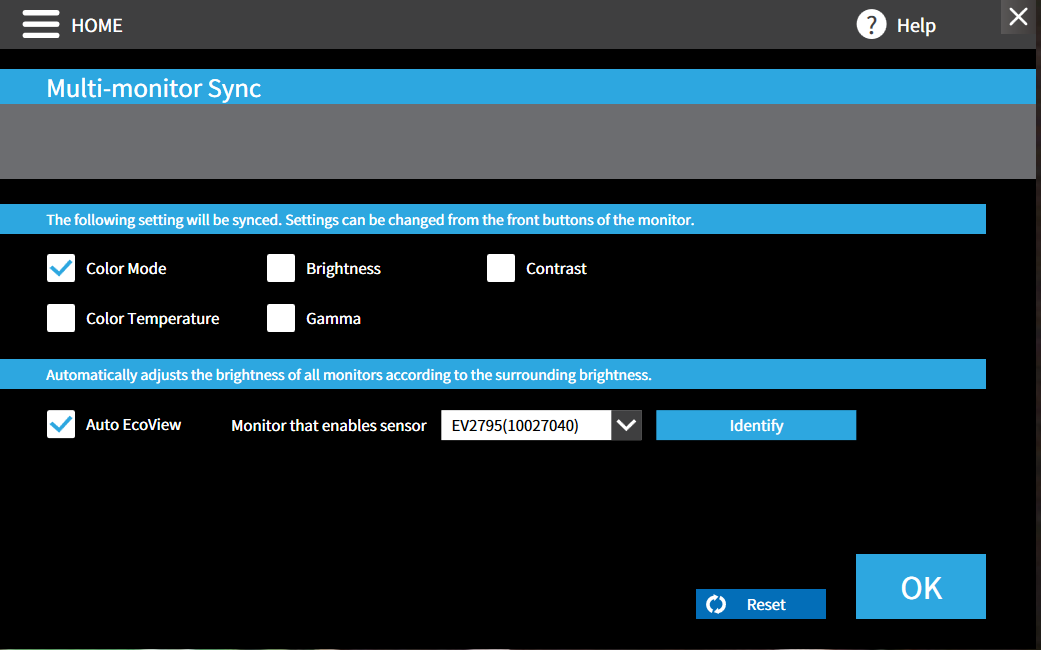Confirm settings with the OK button
Image resolution: width=1041 pixels, height=650 pixels.
[x=921, y=586]
